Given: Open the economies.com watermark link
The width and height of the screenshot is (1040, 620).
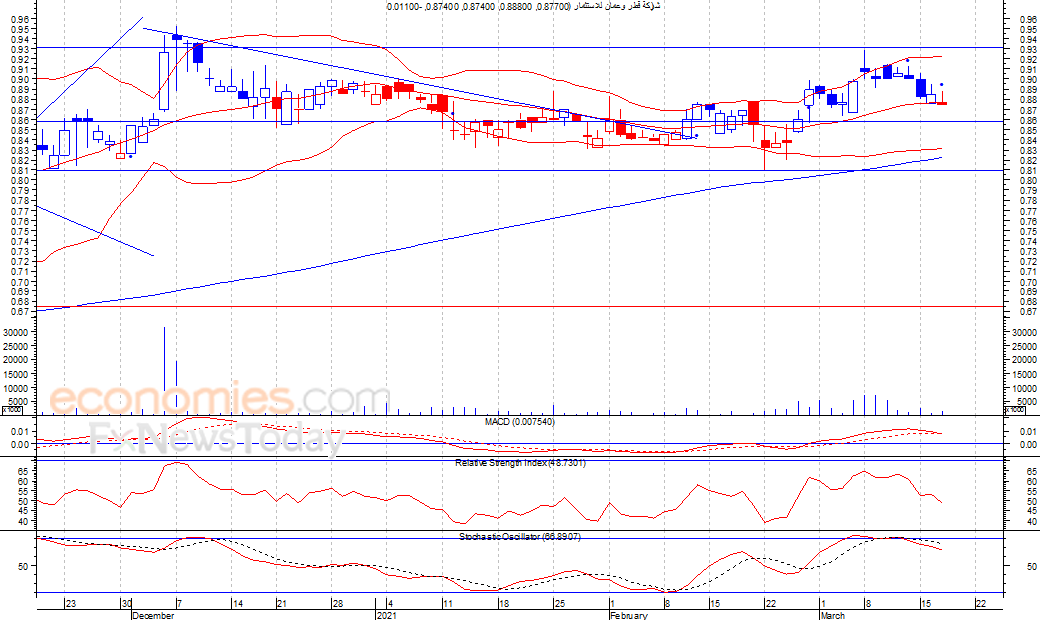Looking at the screenshot, I should coord(219,398).
